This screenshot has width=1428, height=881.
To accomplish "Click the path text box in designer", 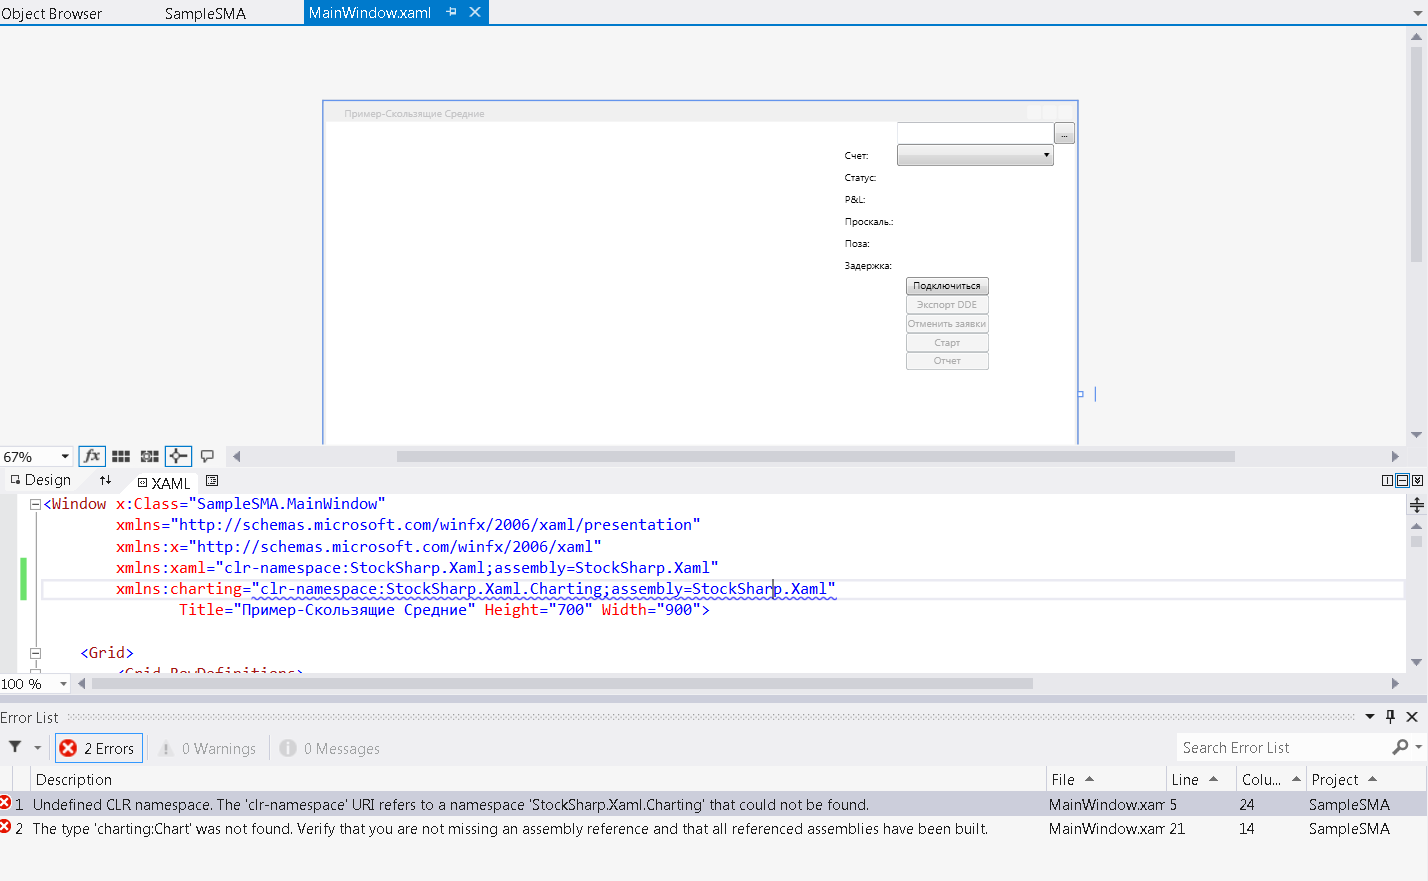I will pyautogui.click(x=975, y=133).
